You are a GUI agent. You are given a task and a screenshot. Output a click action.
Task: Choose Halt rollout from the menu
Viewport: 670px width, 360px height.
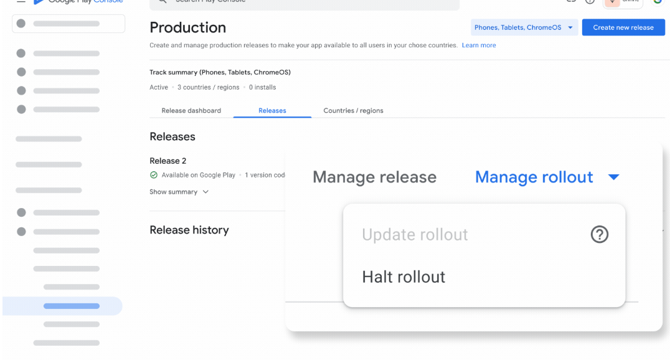403,277
